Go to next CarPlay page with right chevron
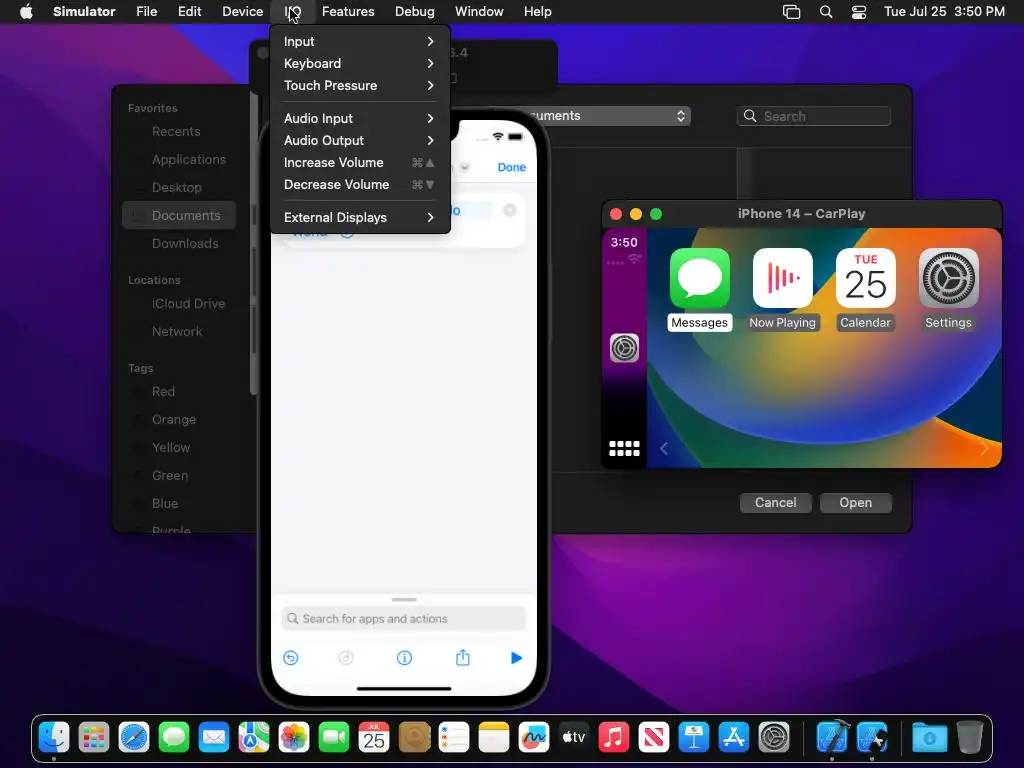 [x=985, y=449]
